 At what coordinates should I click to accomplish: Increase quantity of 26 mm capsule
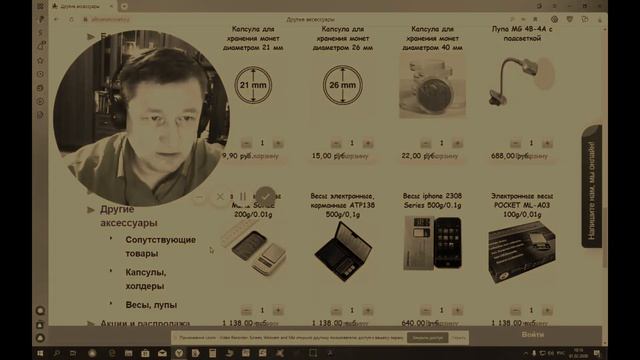point(368,143)
